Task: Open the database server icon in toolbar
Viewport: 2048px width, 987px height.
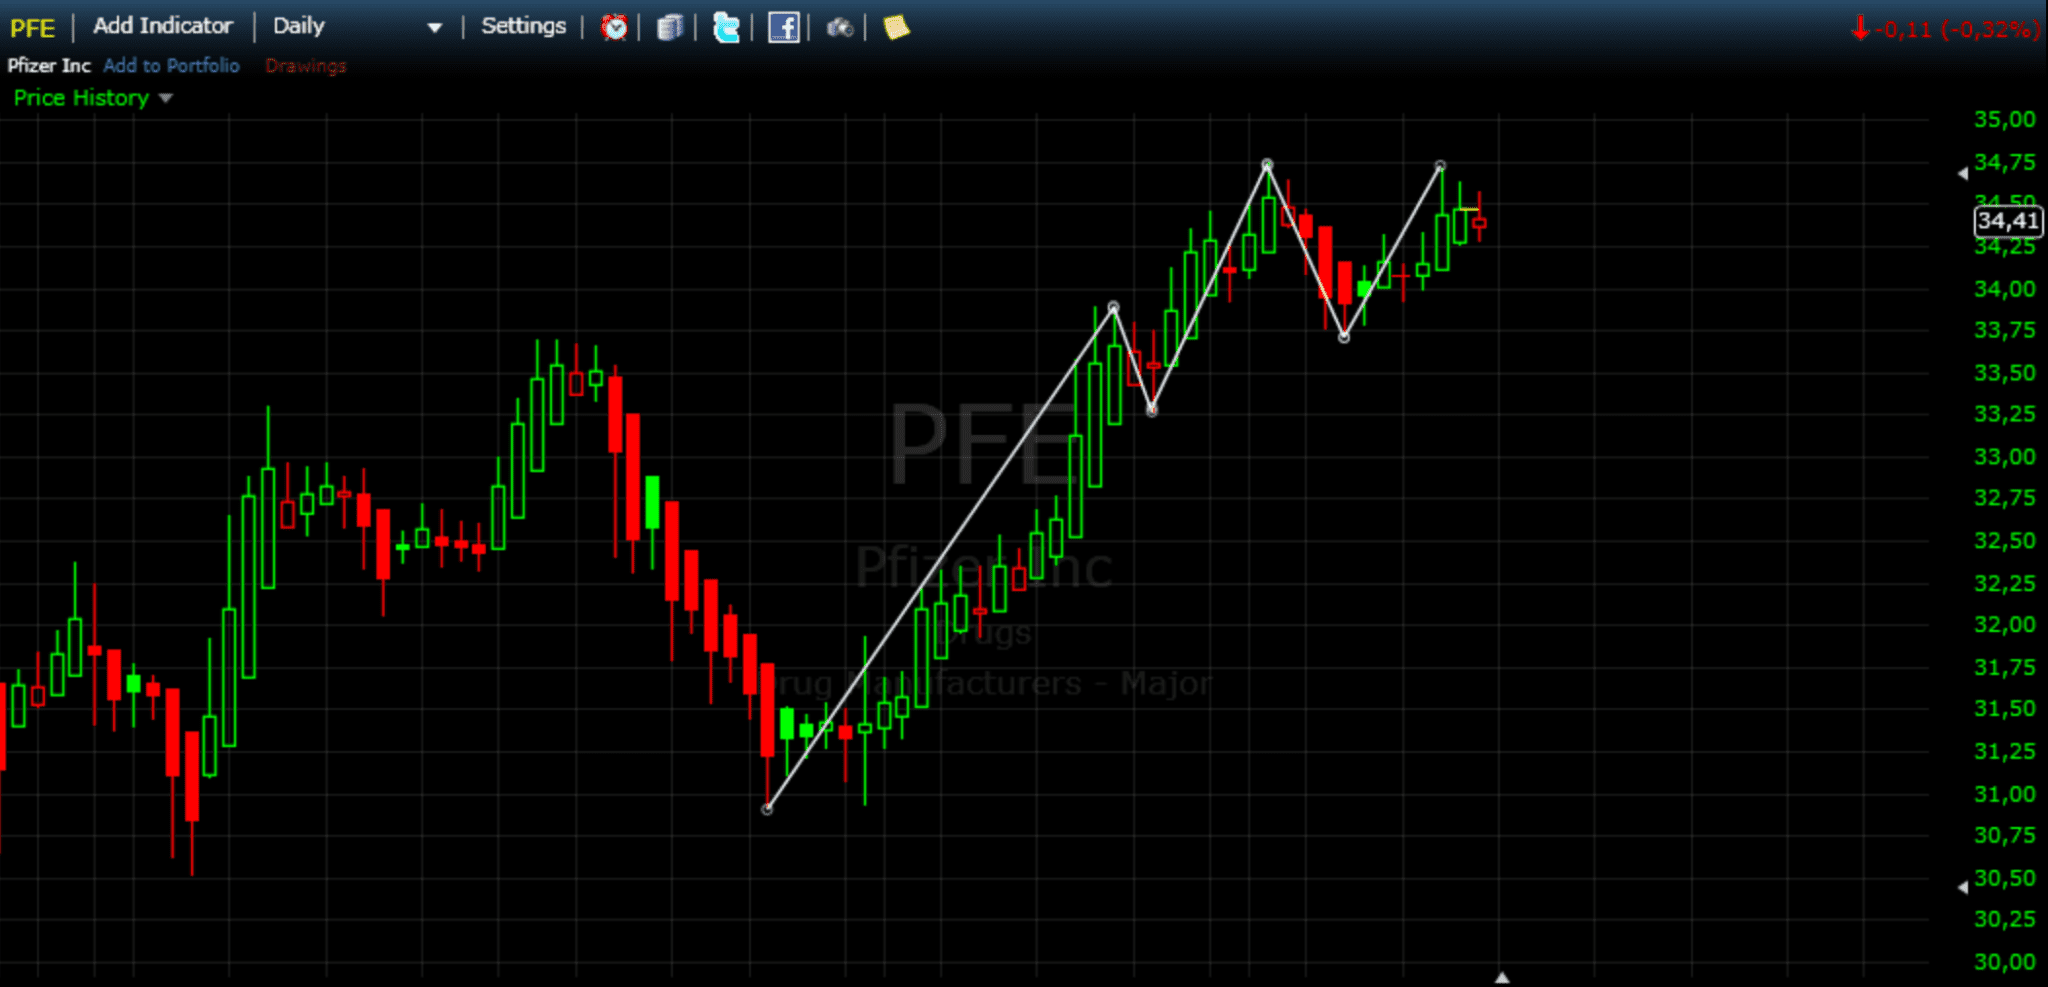Action: 670,27
